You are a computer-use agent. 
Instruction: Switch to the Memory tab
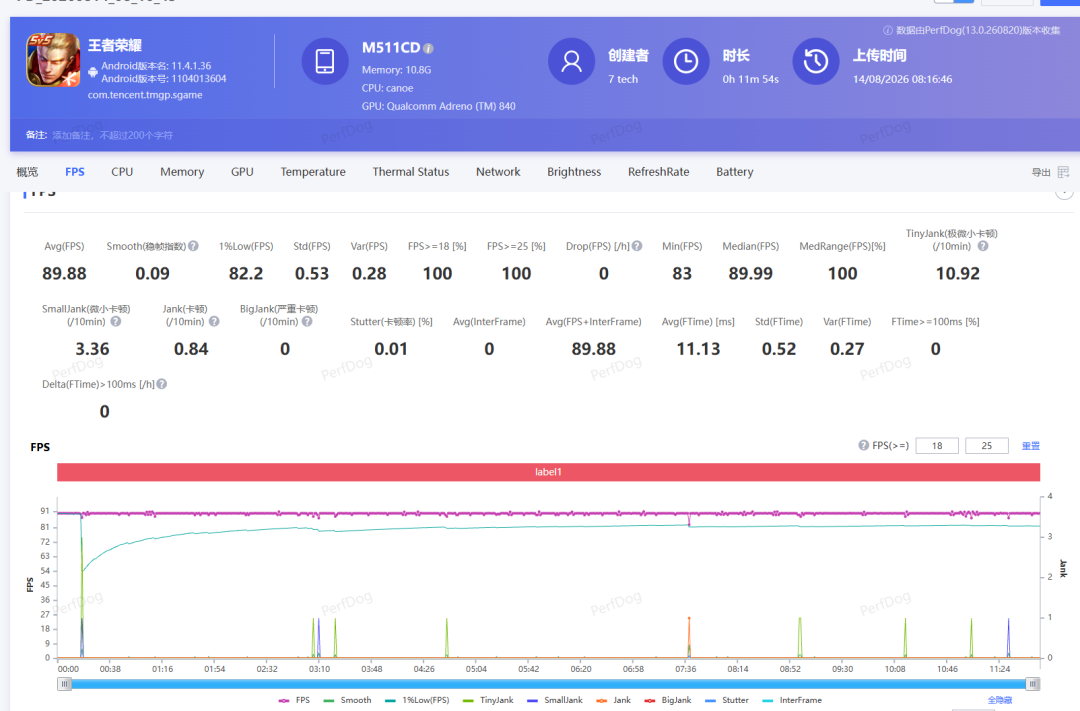pyautogui.click(x=182, y=172)
